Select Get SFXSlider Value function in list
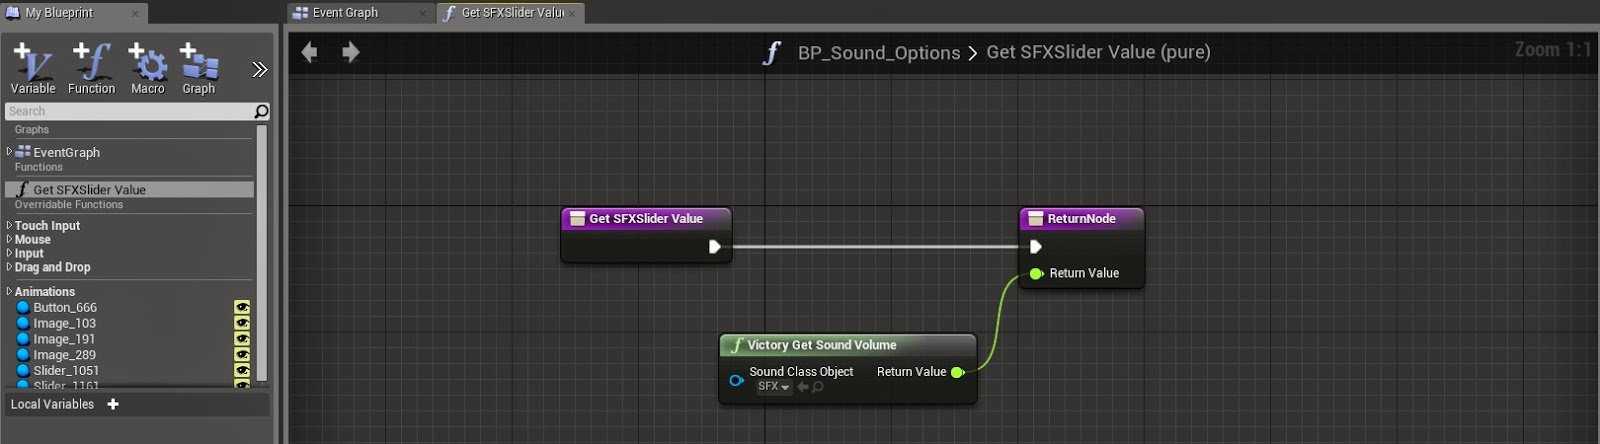This screenshot has height=444, width=1600. [x=129, y=189]
